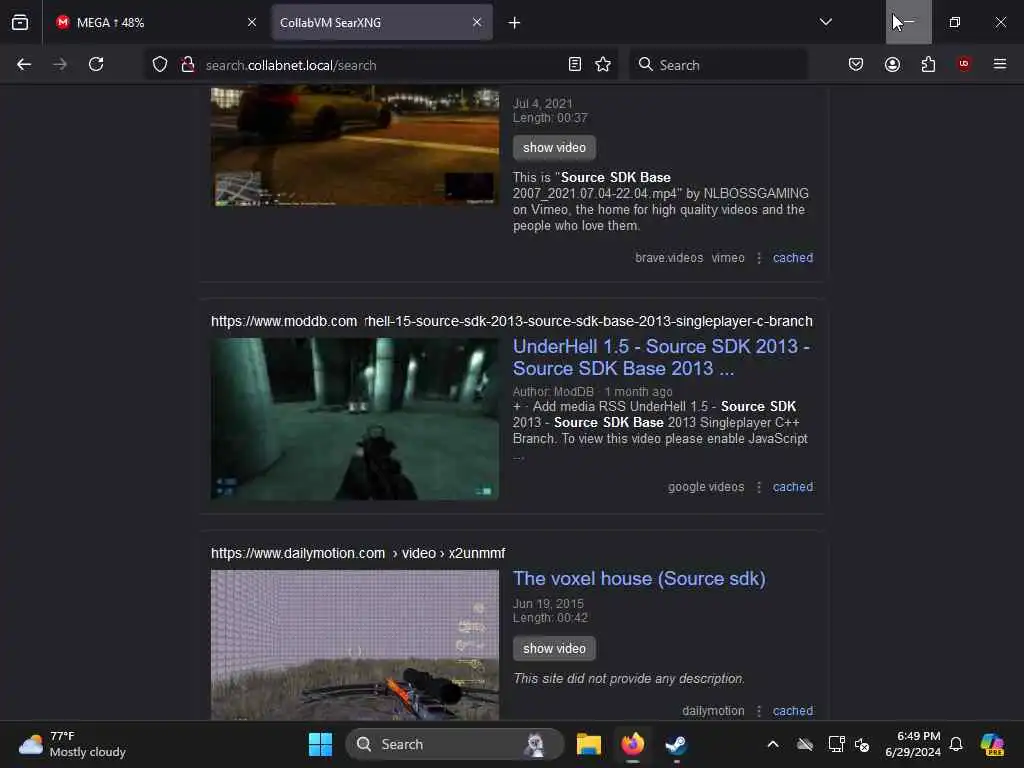This screenshot has width=1024, height=768.
Task: Expand the list all tabs dropdown
Action: click(x=825, y=22)
